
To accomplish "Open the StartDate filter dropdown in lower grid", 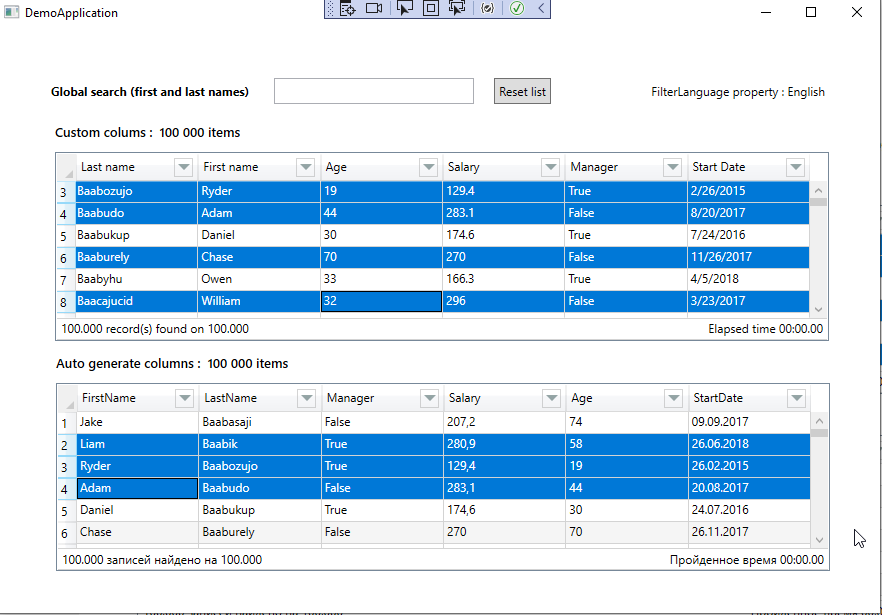I will 797,398.
